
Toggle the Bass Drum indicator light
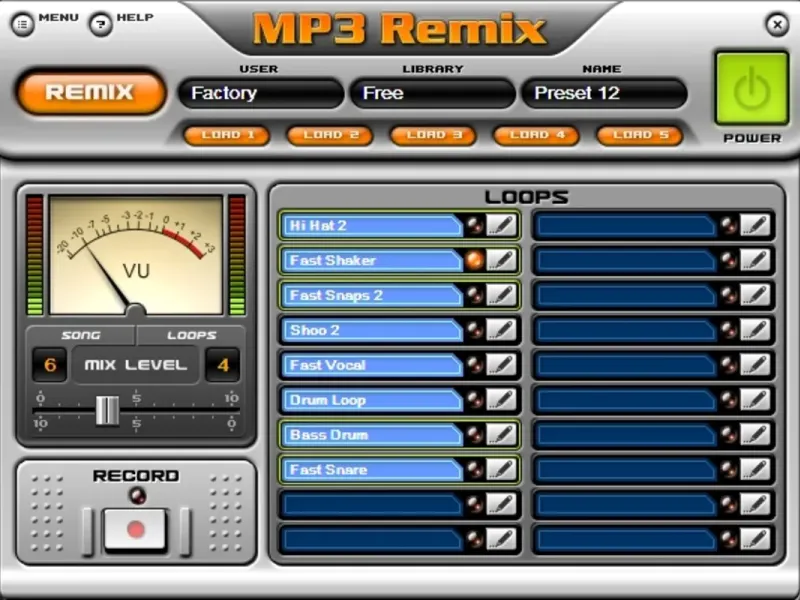[x=474, y=435]
